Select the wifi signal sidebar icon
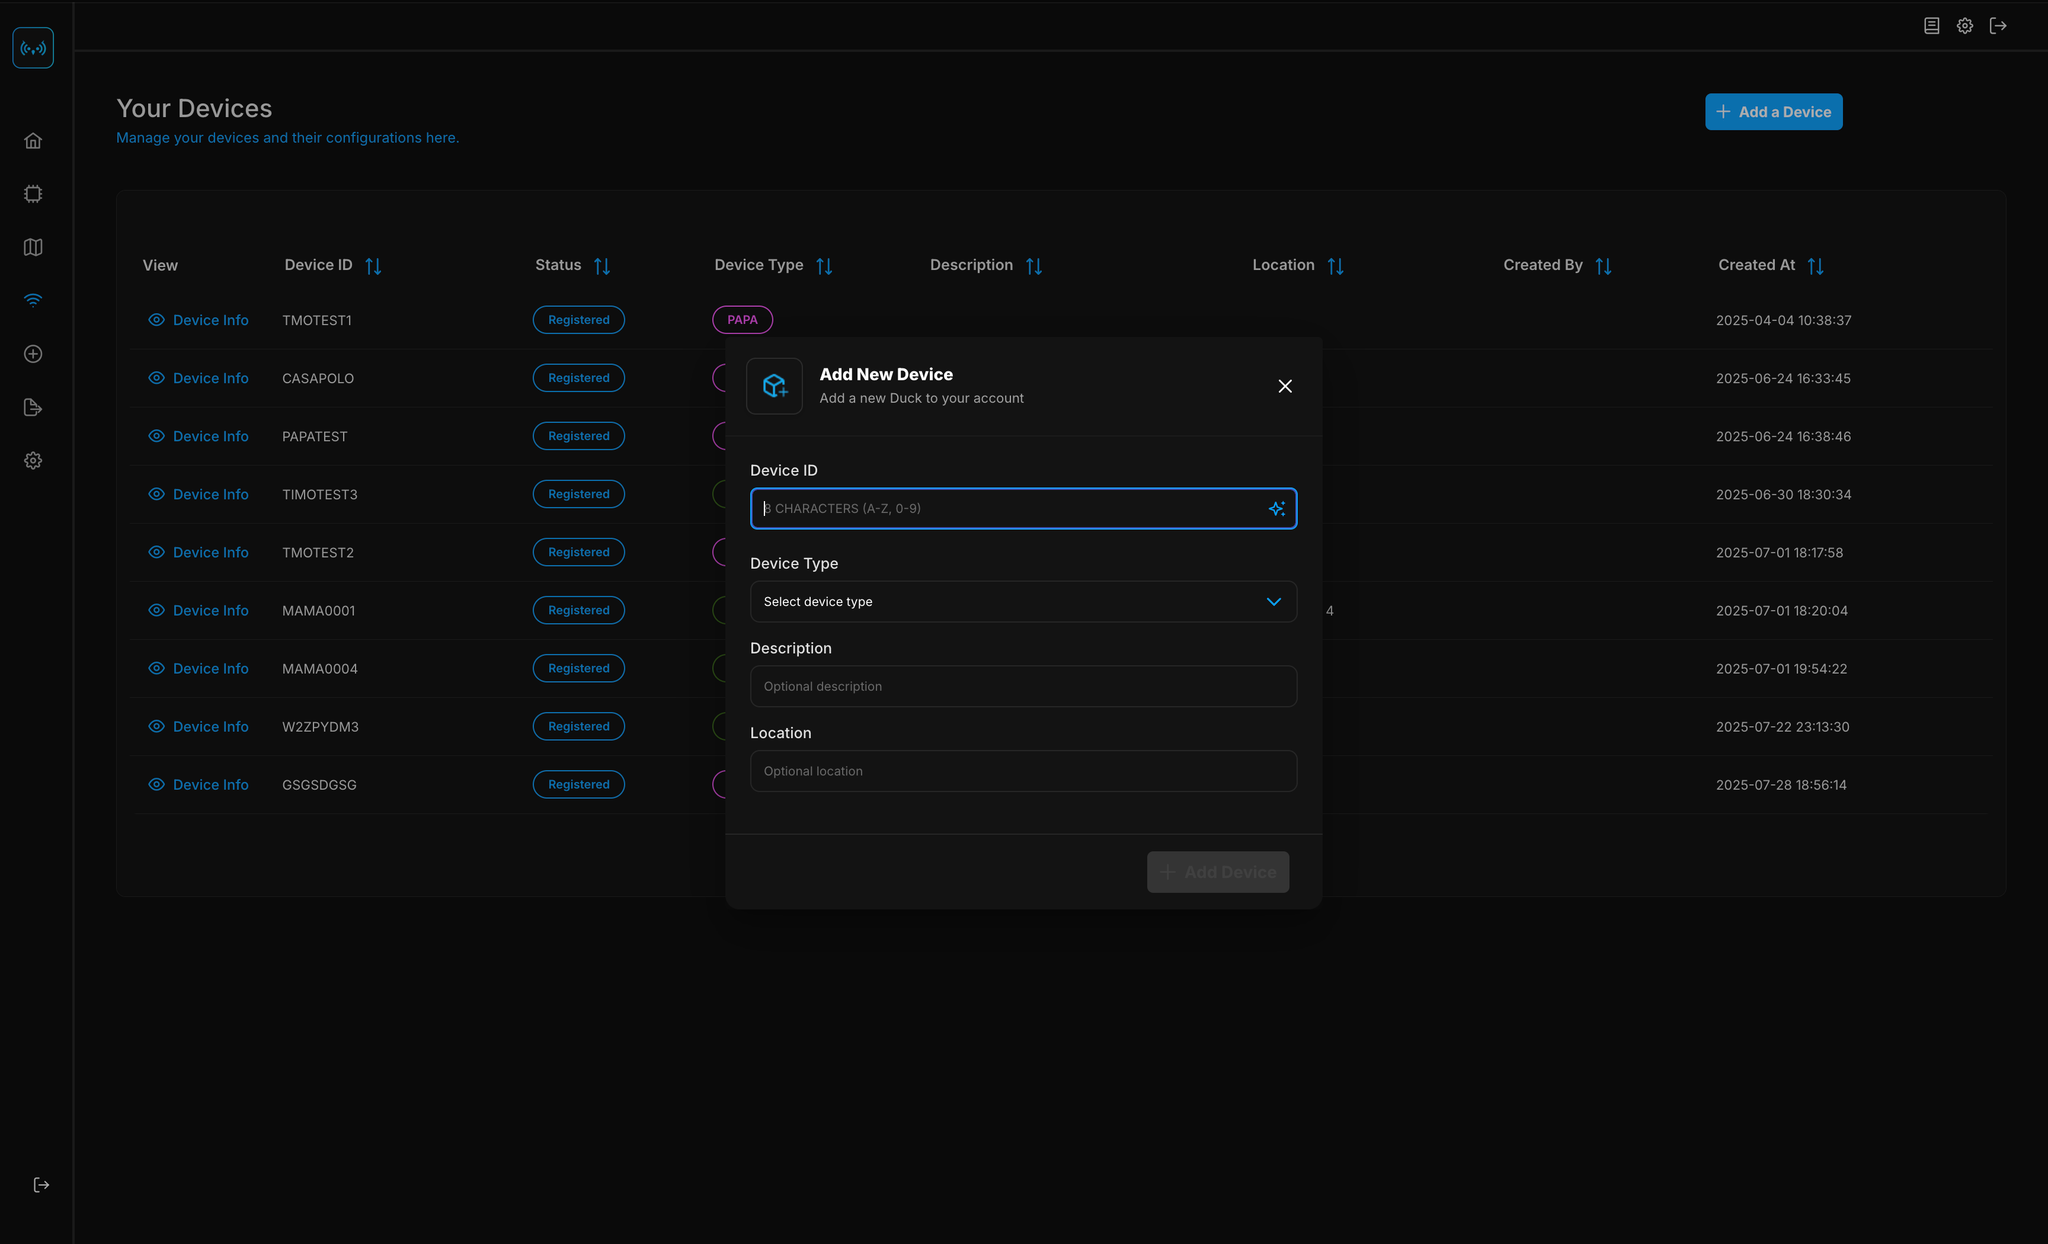Image resolution: width=2048 pixels, height=1244 pixels. click(33, 300)
